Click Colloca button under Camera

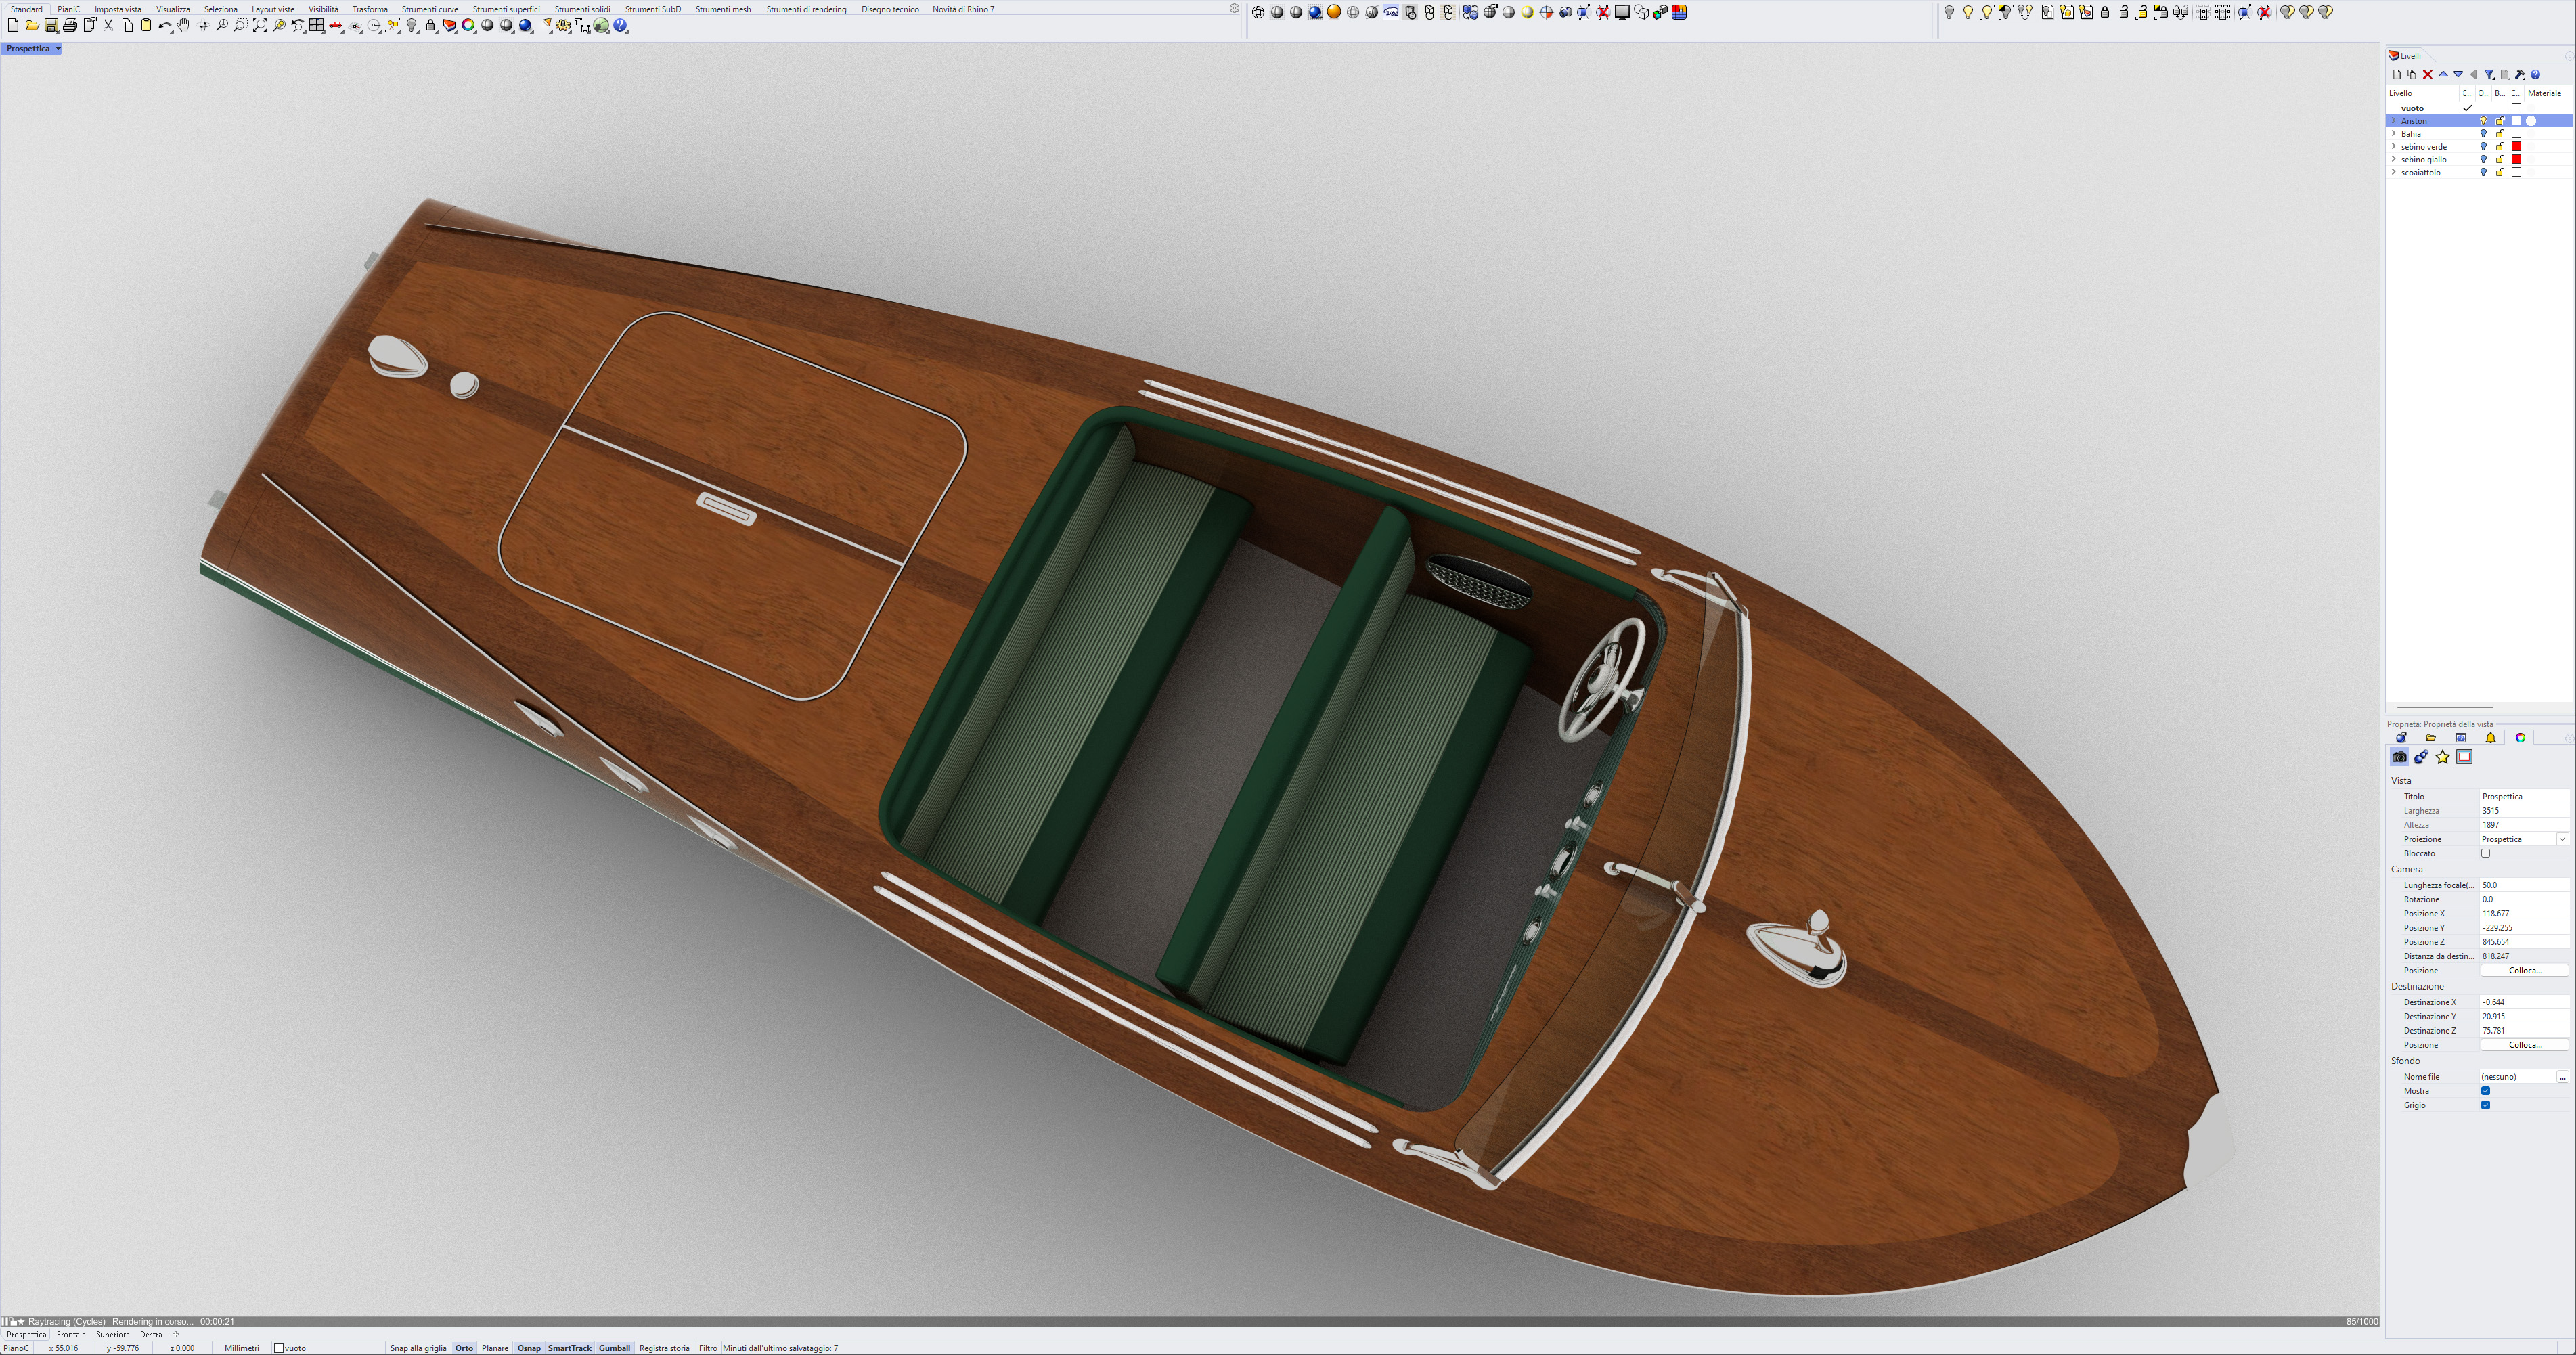point(2524,970)
